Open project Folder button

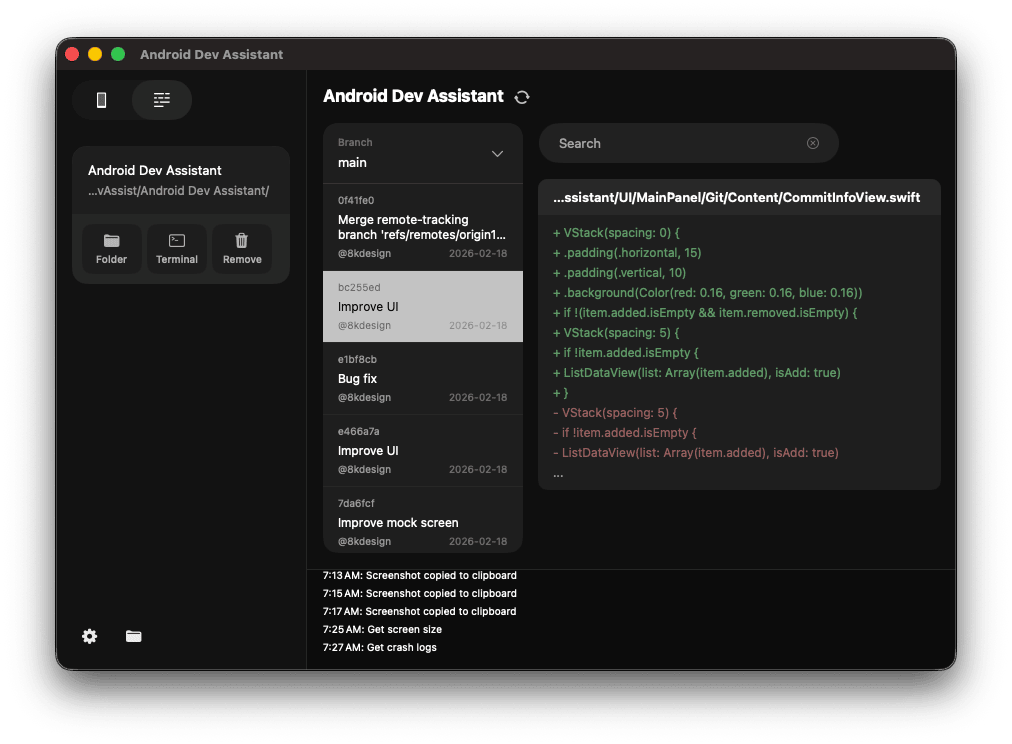pyautogui.click(x=111, y=248)
